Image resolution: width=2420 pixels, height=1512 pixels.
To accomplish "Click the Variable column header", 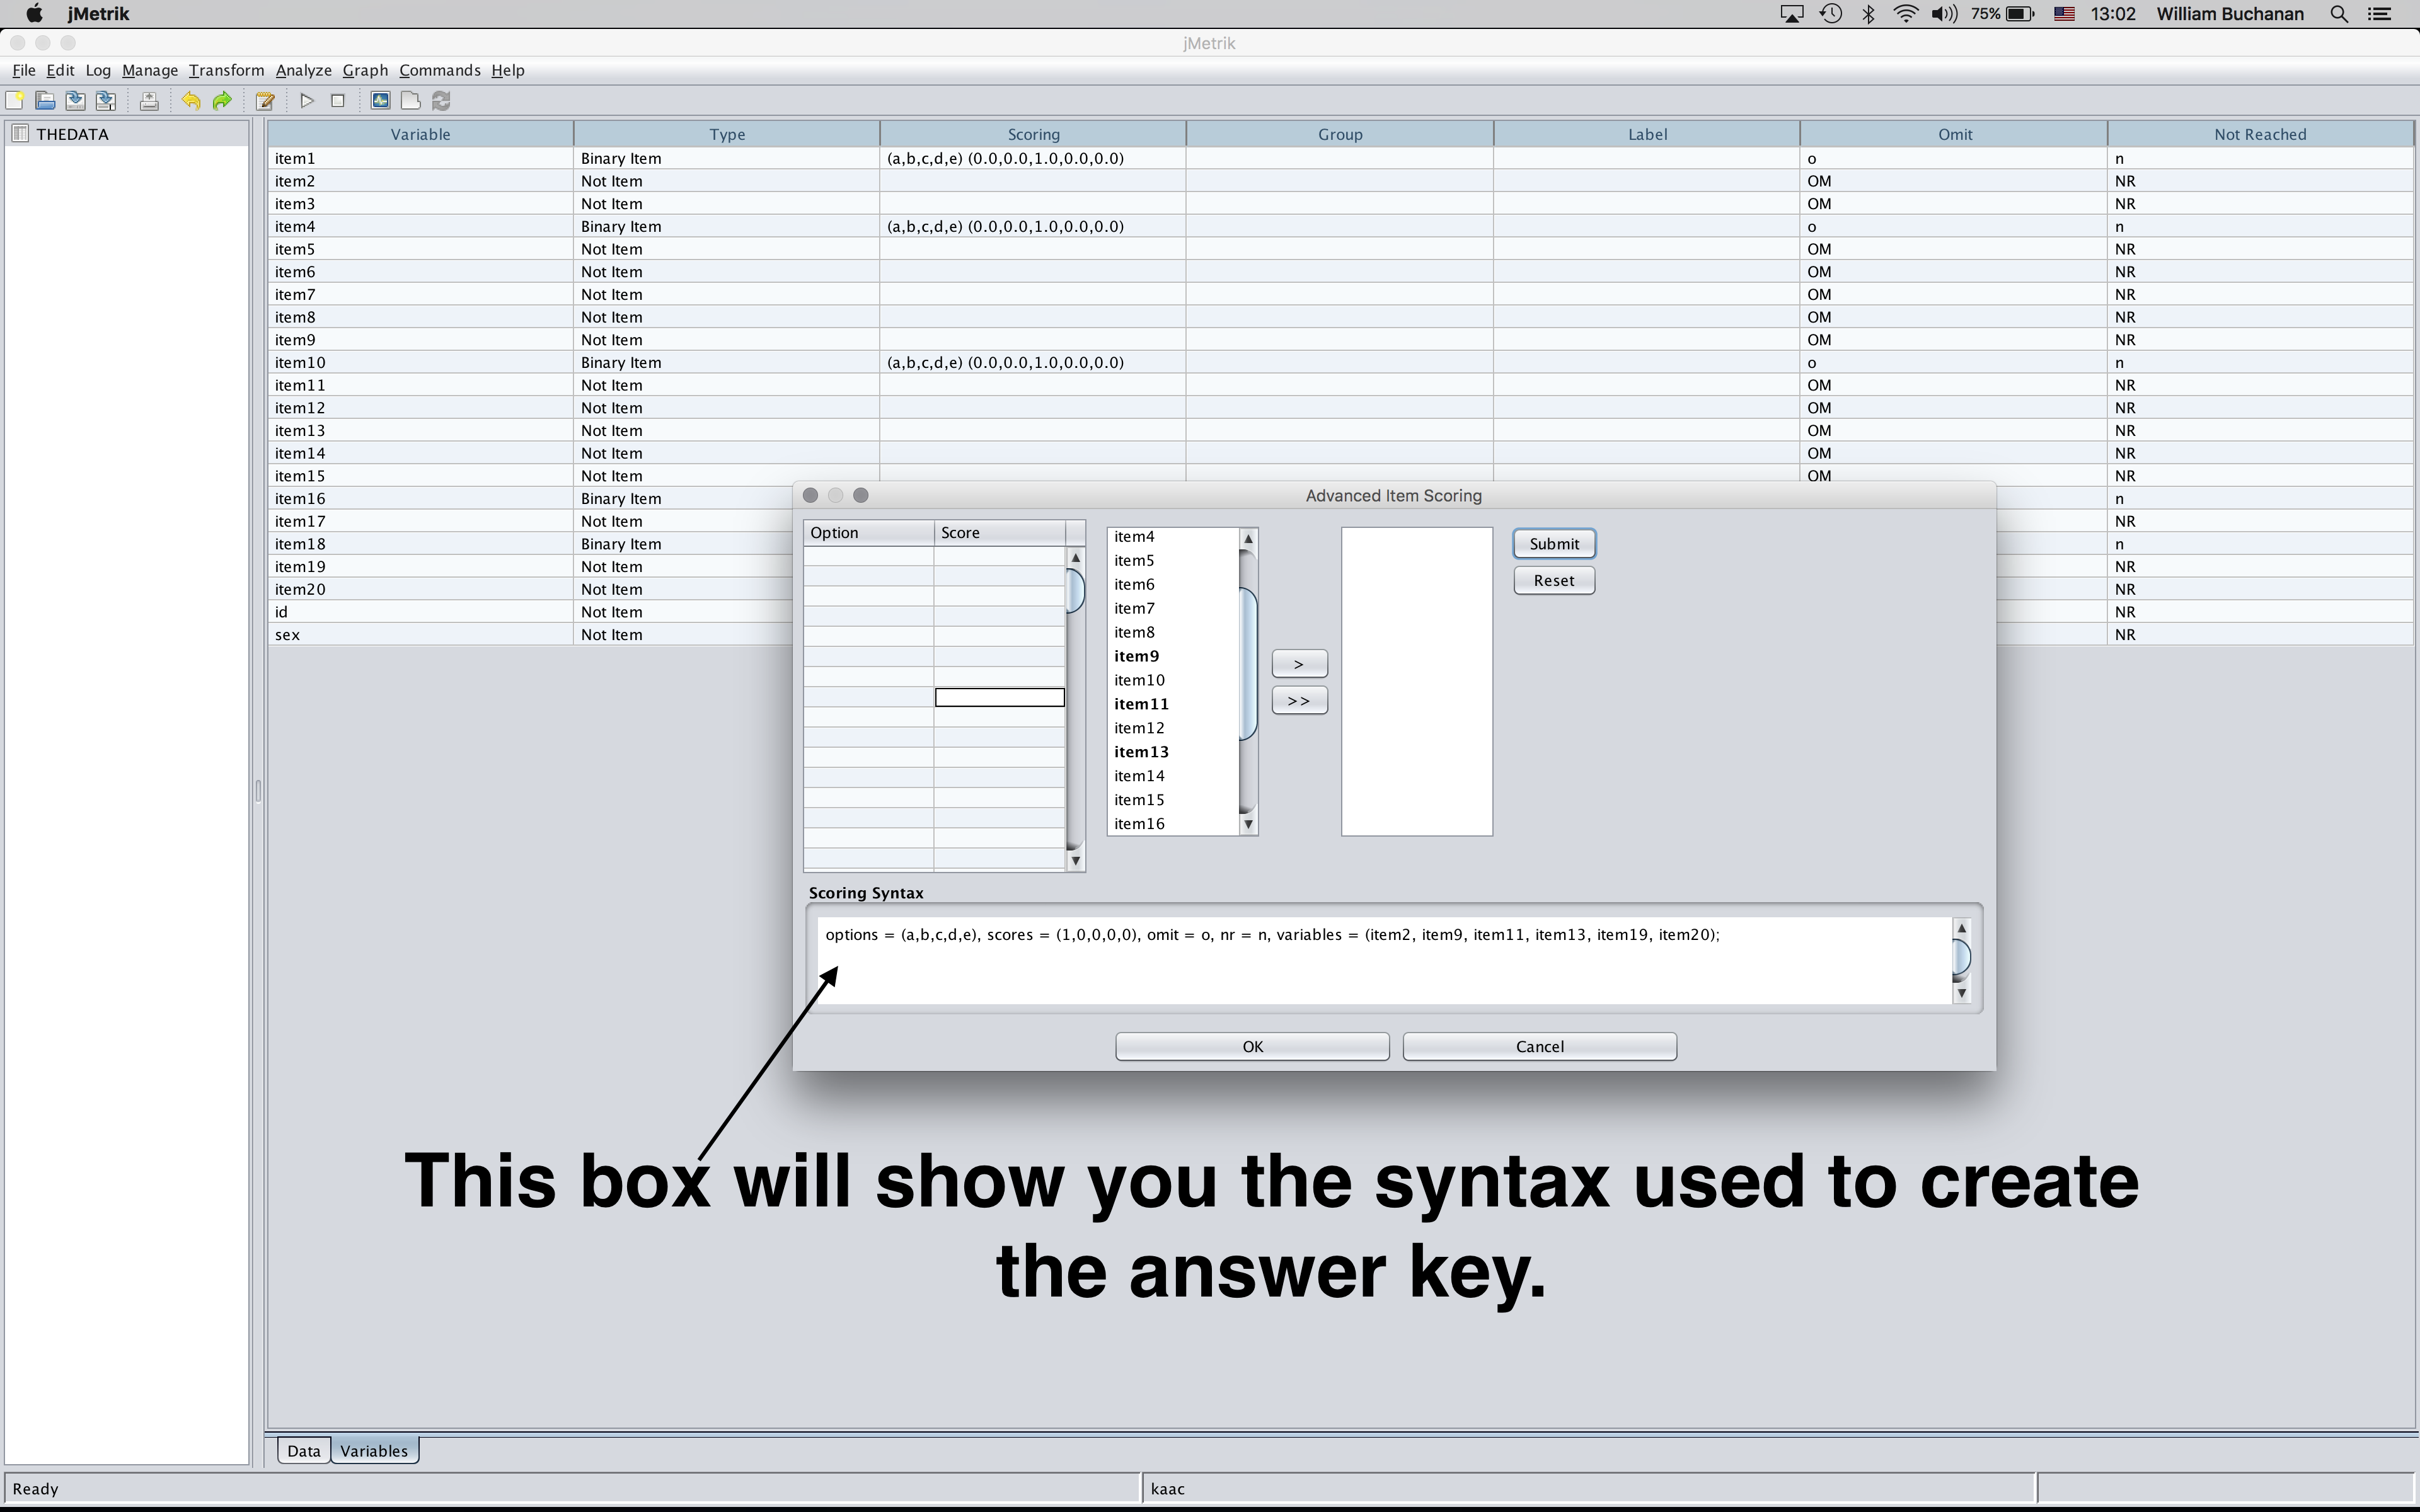I will [420, 134].
